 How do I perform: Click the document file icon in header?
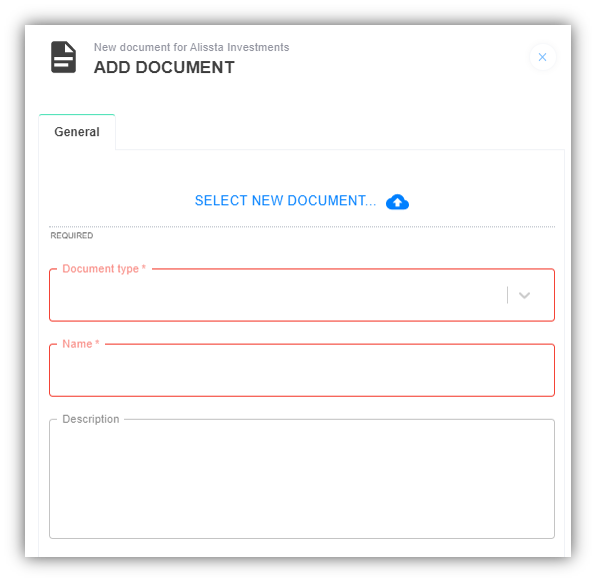pyautogui.click(x=63, y=57)
